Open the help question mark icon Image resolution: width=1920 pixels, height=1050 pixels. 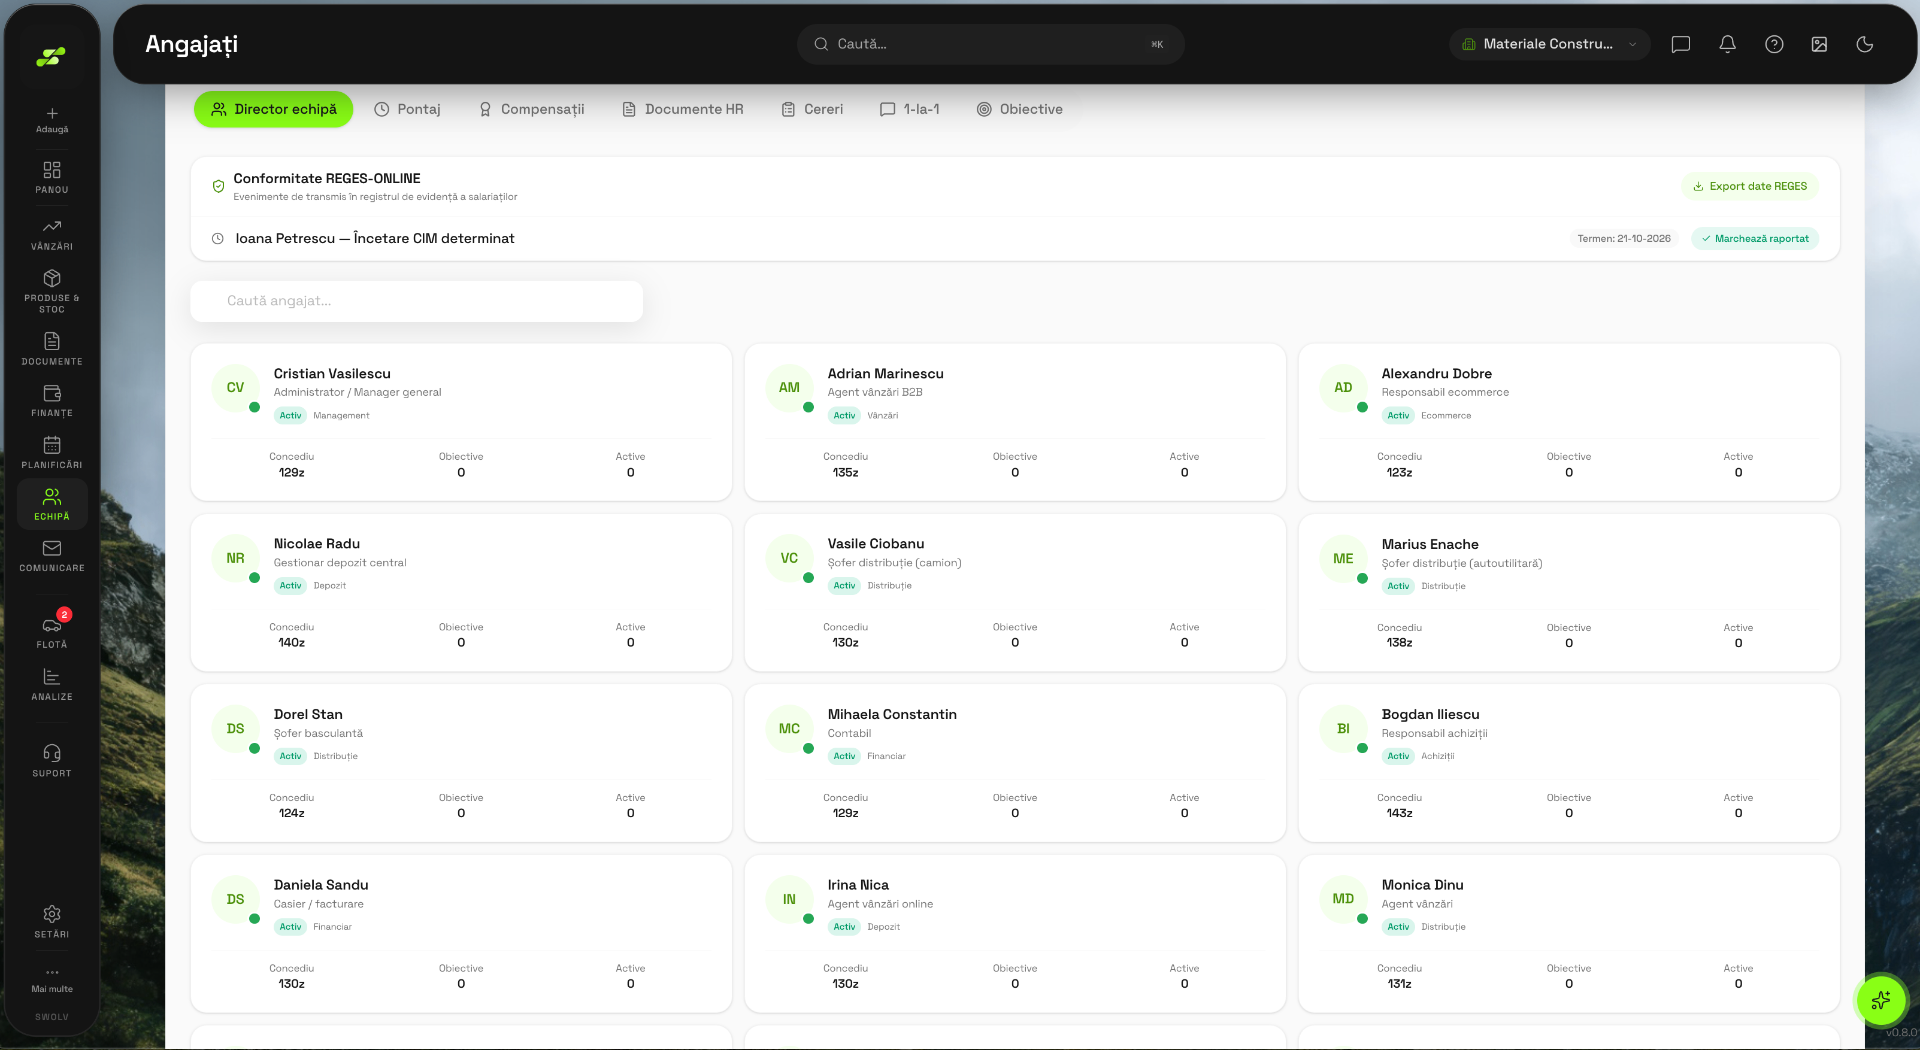pyautogui.click(x=1774, y=44)
